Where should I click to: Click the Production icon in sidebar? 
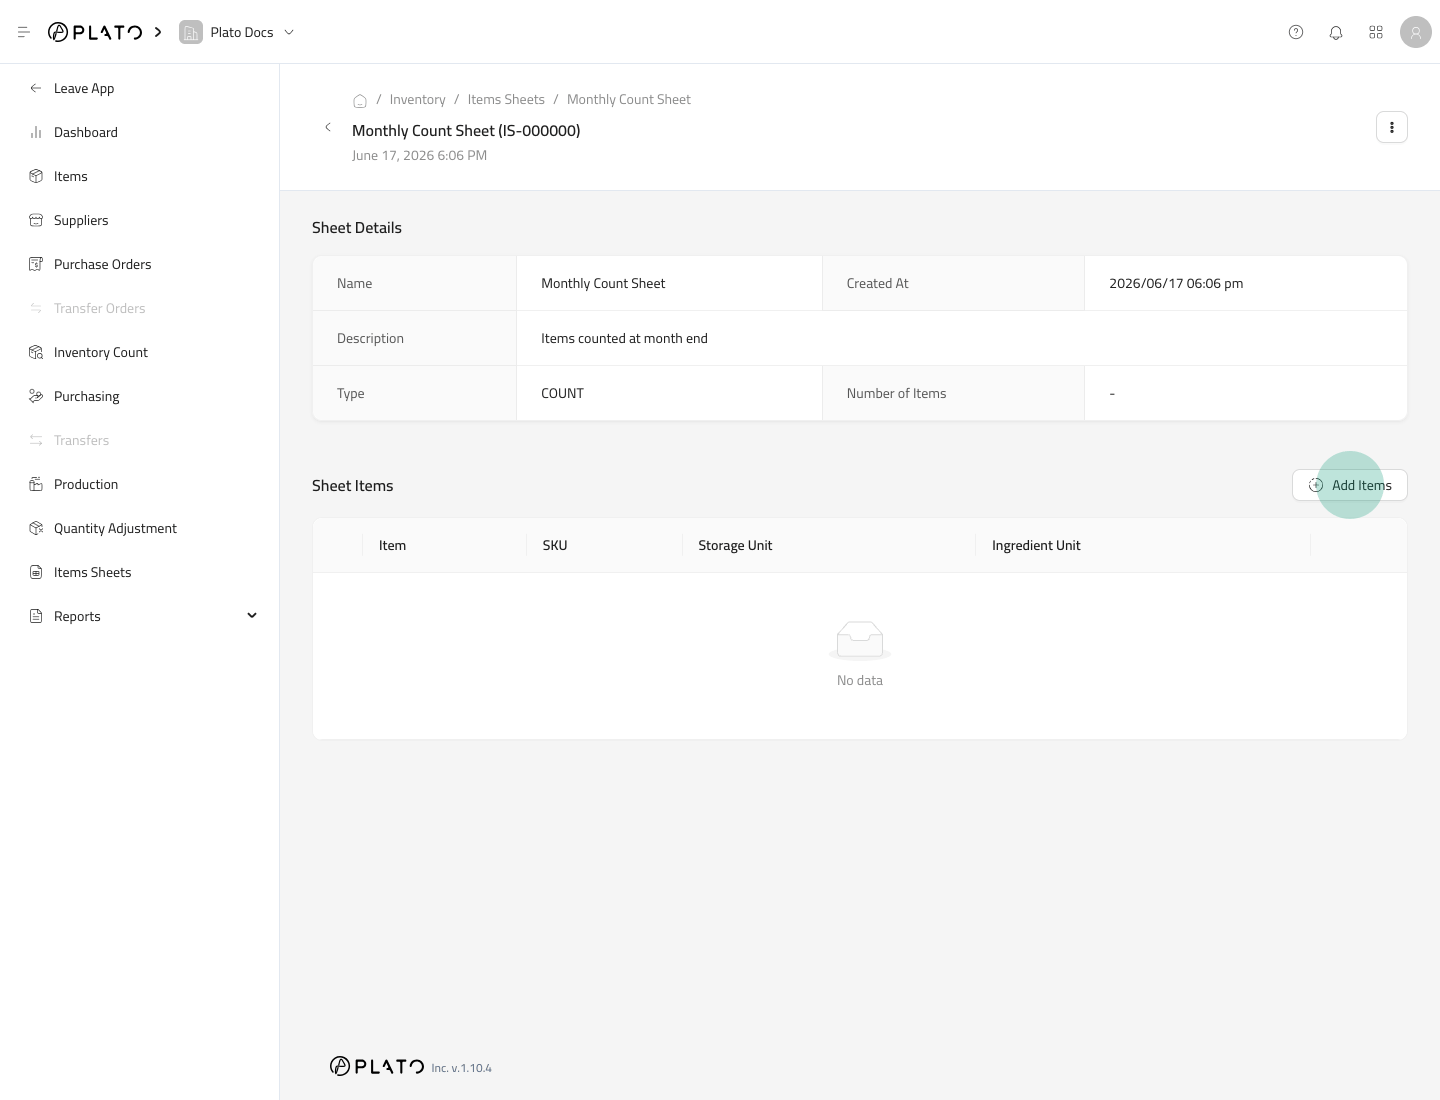(x=36, y=484)
